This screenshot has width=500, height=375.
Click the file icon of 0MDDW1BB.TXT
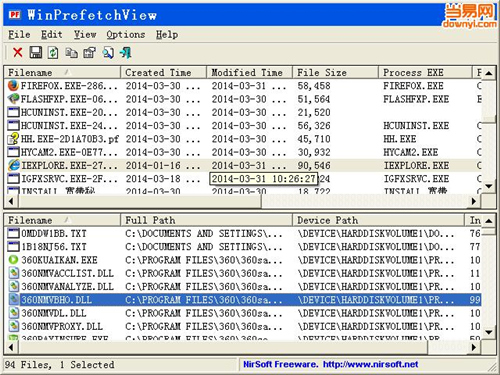click(x=13, y=233)
